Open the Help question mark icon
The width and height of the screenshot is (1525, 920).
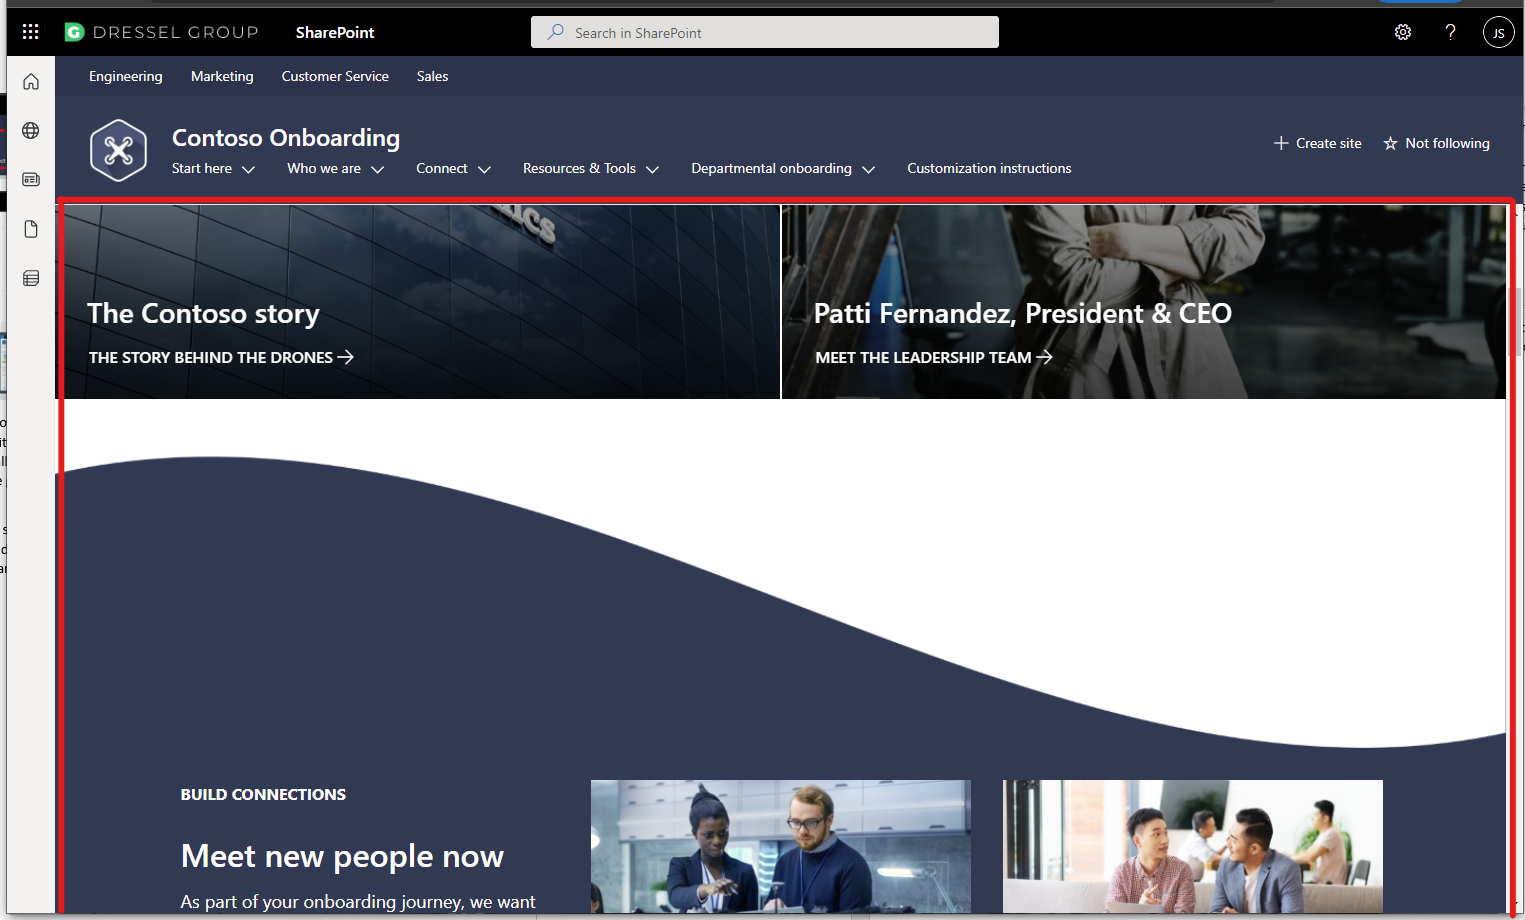[1450, 32]
